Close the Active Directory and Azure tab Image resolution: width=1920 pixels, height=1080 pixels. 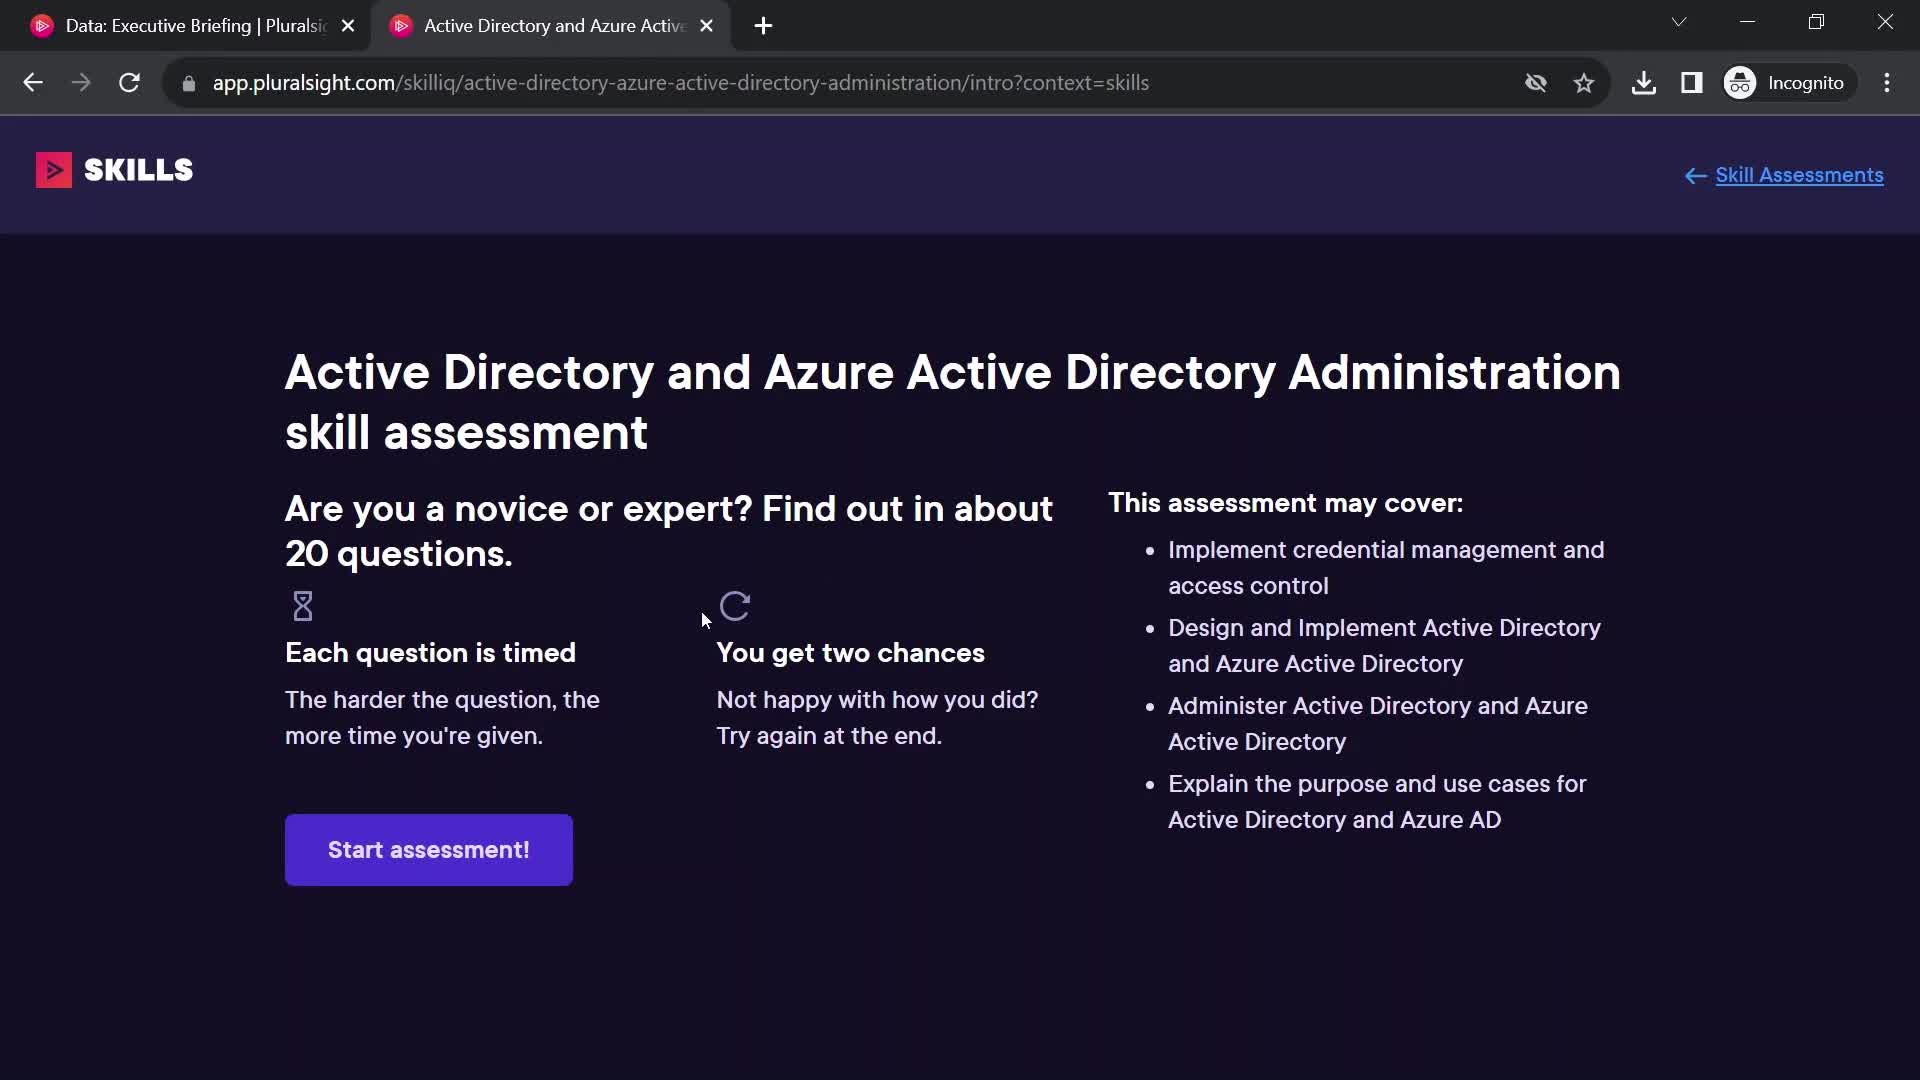pos(707,26)
